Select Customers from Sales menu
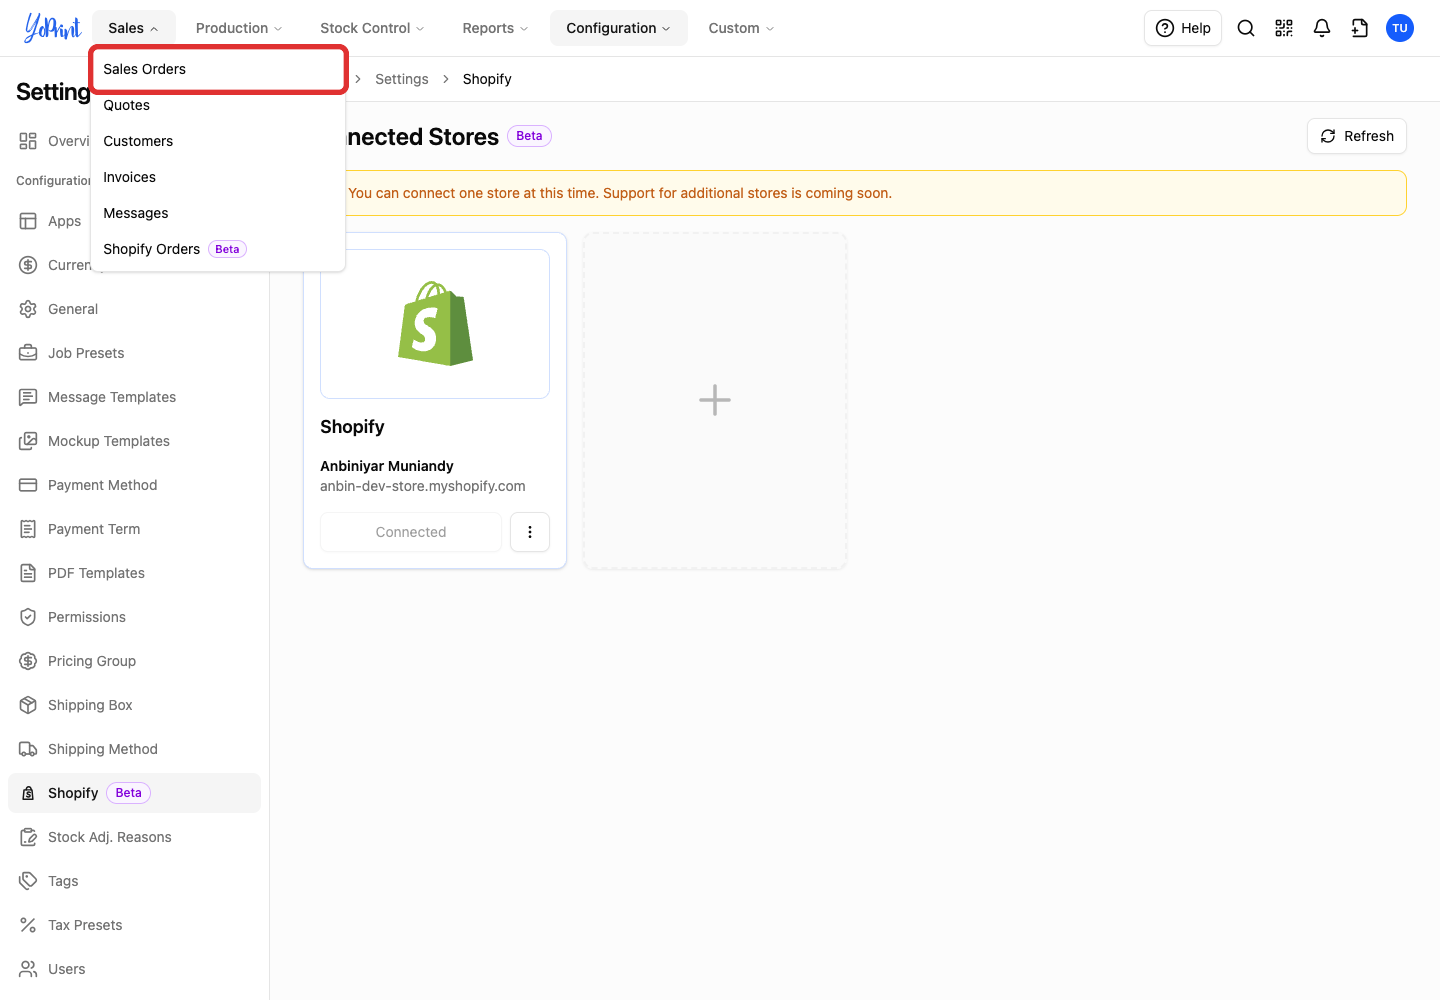The height and width of the screenshot is (1000, 1440). [x=218, y=141]
